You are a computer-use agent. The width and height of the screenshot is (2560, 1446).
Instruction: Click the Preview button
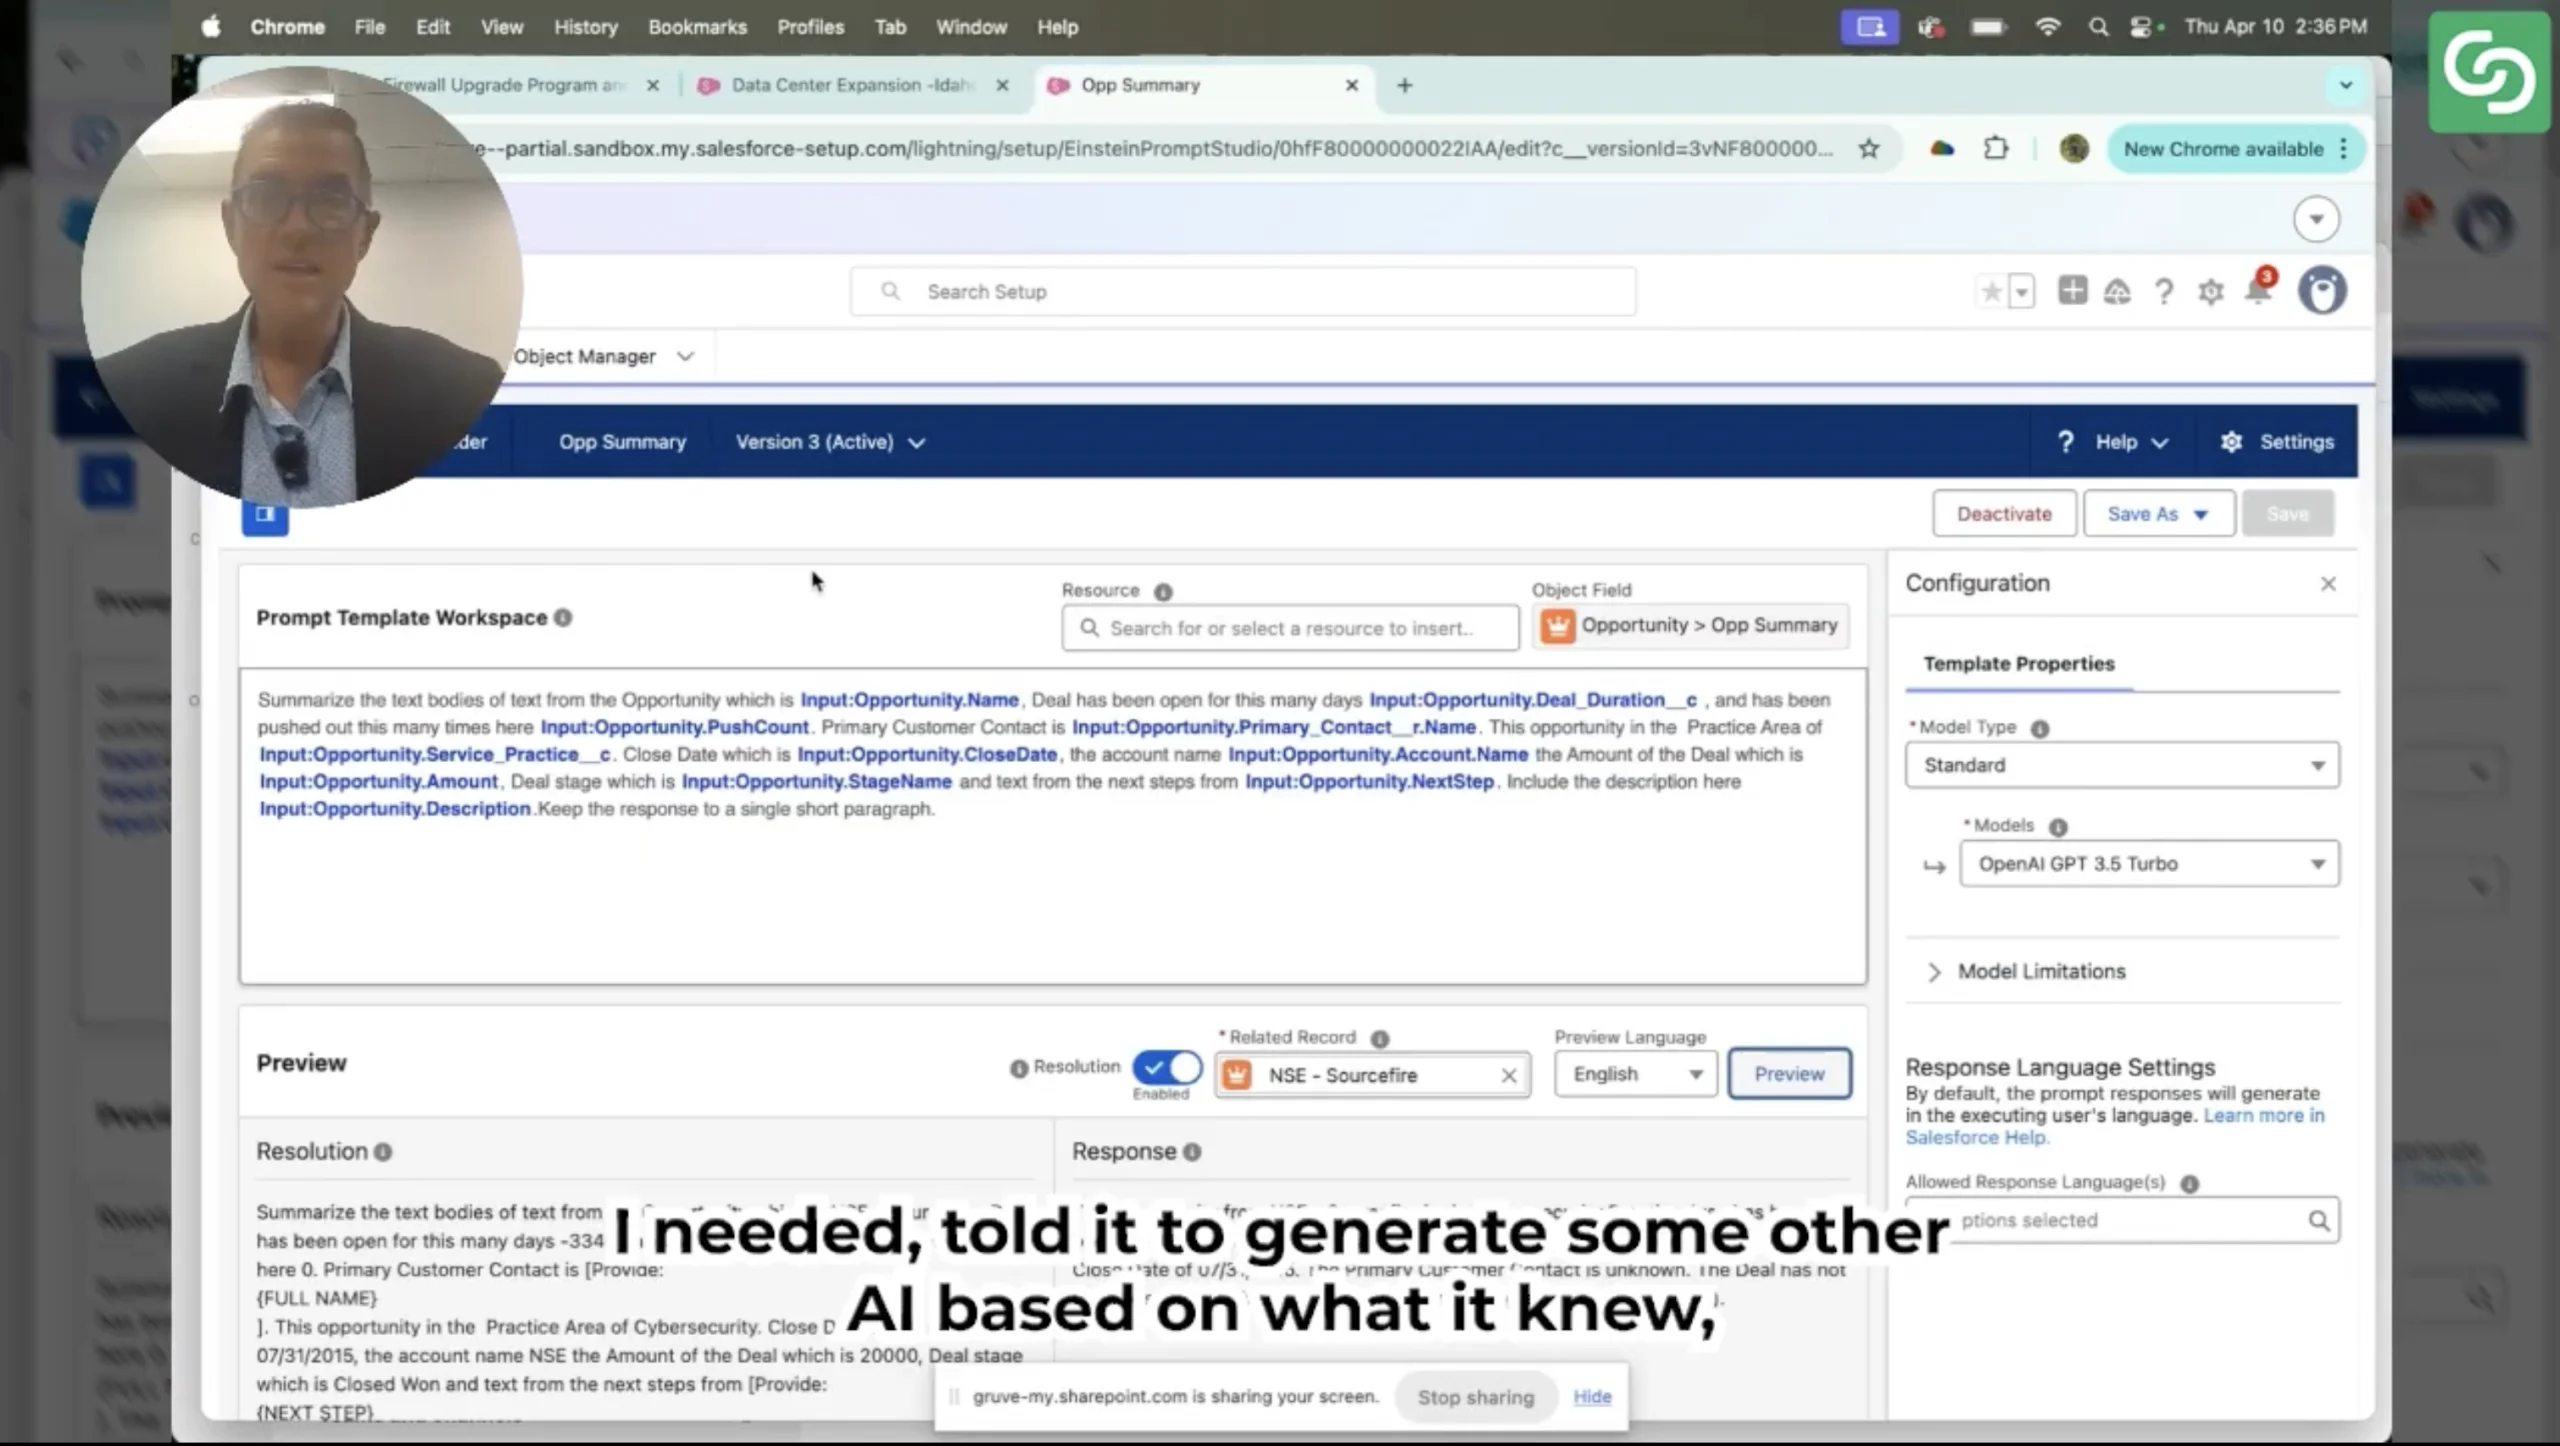click(x=1789, y=1074)
